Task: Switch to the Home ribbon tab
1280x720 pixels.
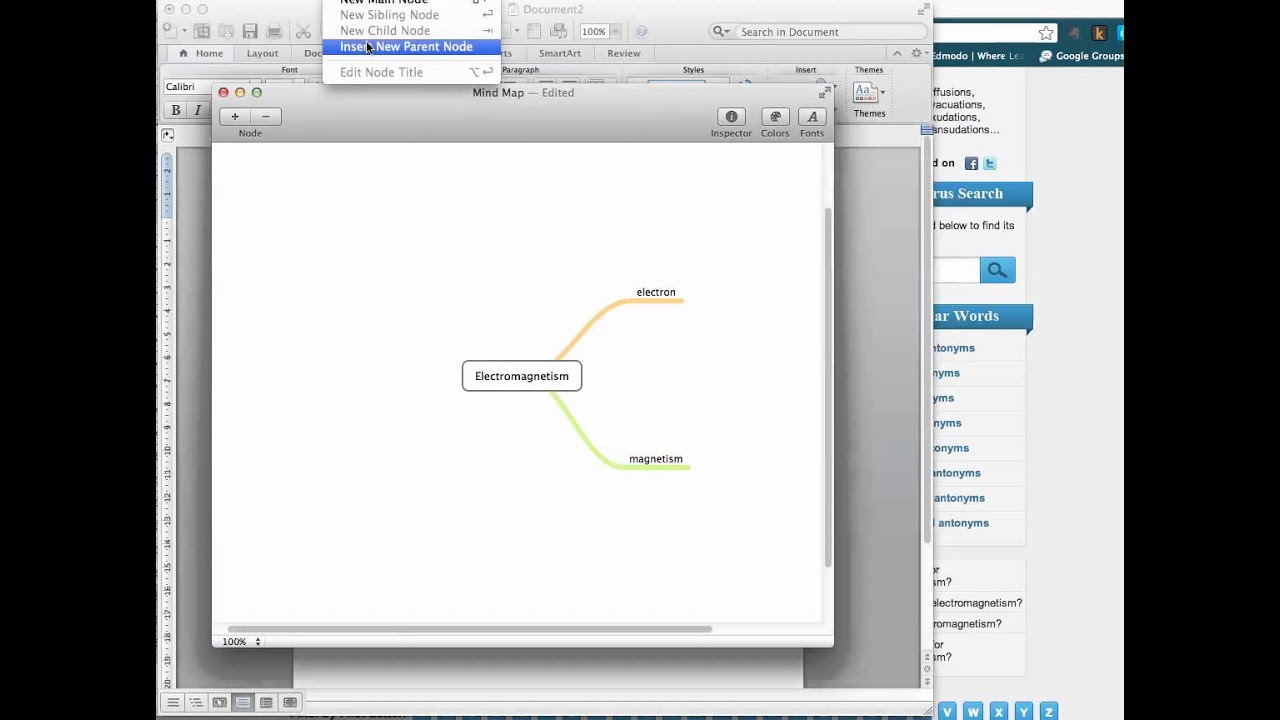Action: [200, 54]
